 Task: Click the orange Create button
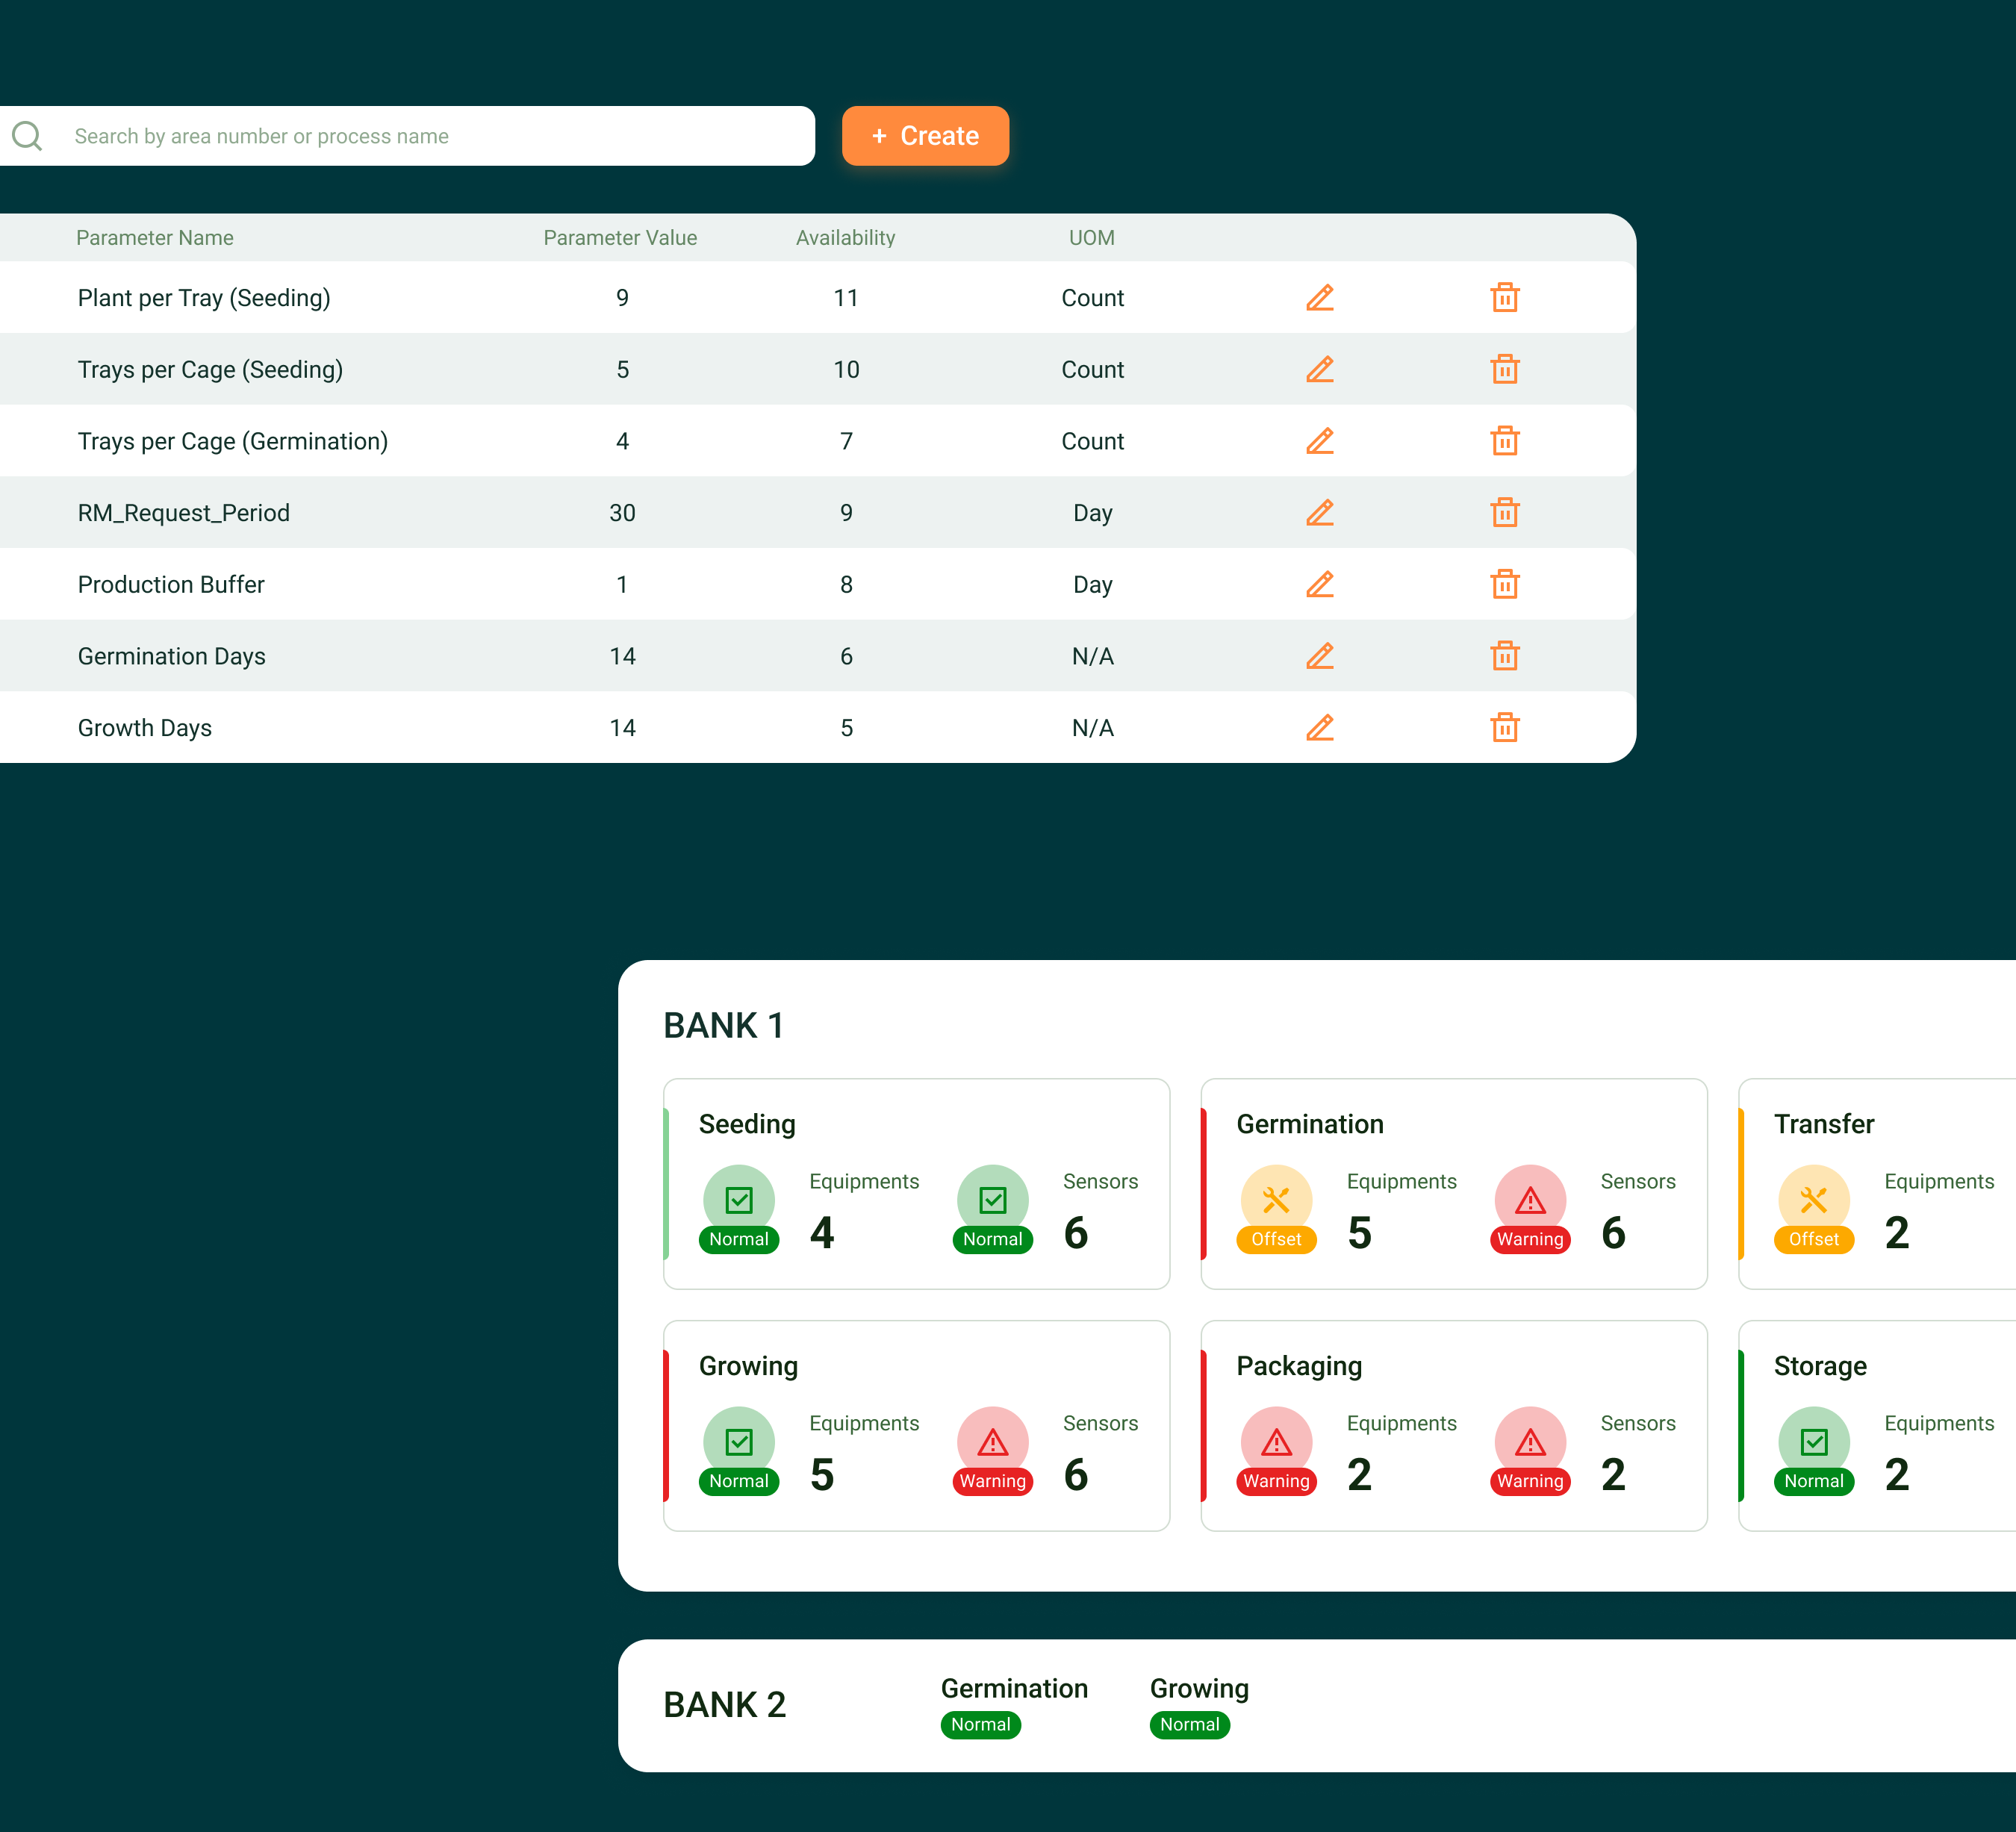925,136
